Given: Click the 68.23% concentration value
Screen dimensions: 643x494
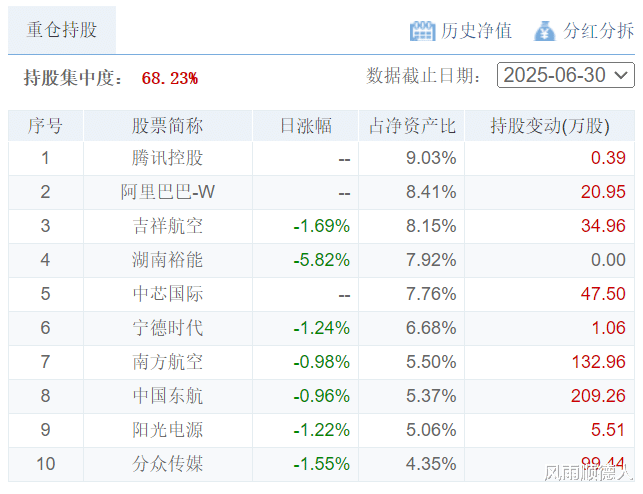Looking at the screenshot, I should (x=170, y=78).
